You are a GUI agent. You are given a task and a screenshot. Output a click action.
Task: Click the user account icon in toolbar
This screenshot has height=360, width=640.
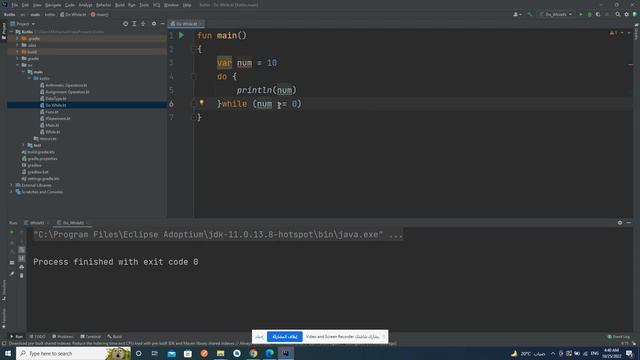point(517,14)
